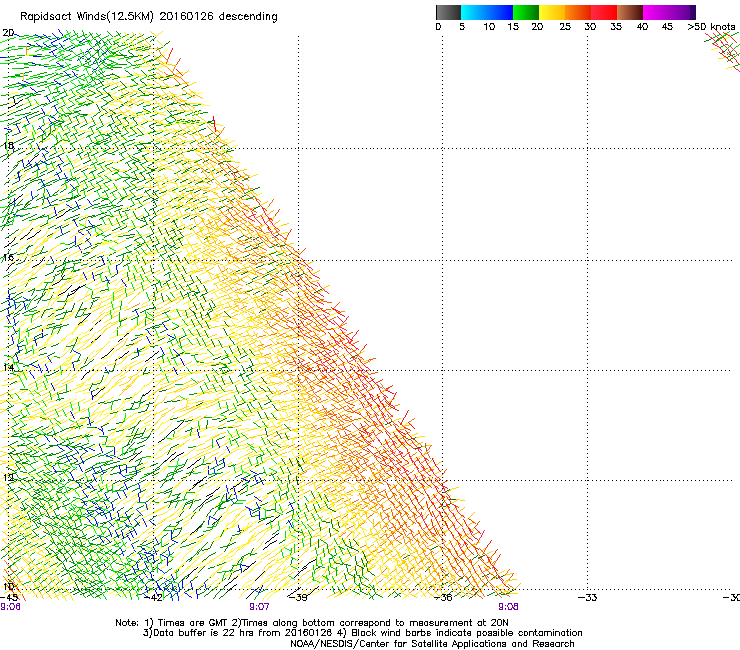This screenshot has height=650, width=740.
Task: Click the cyan-blue 5-15 knots color segment
Action: tap(487, 12)
